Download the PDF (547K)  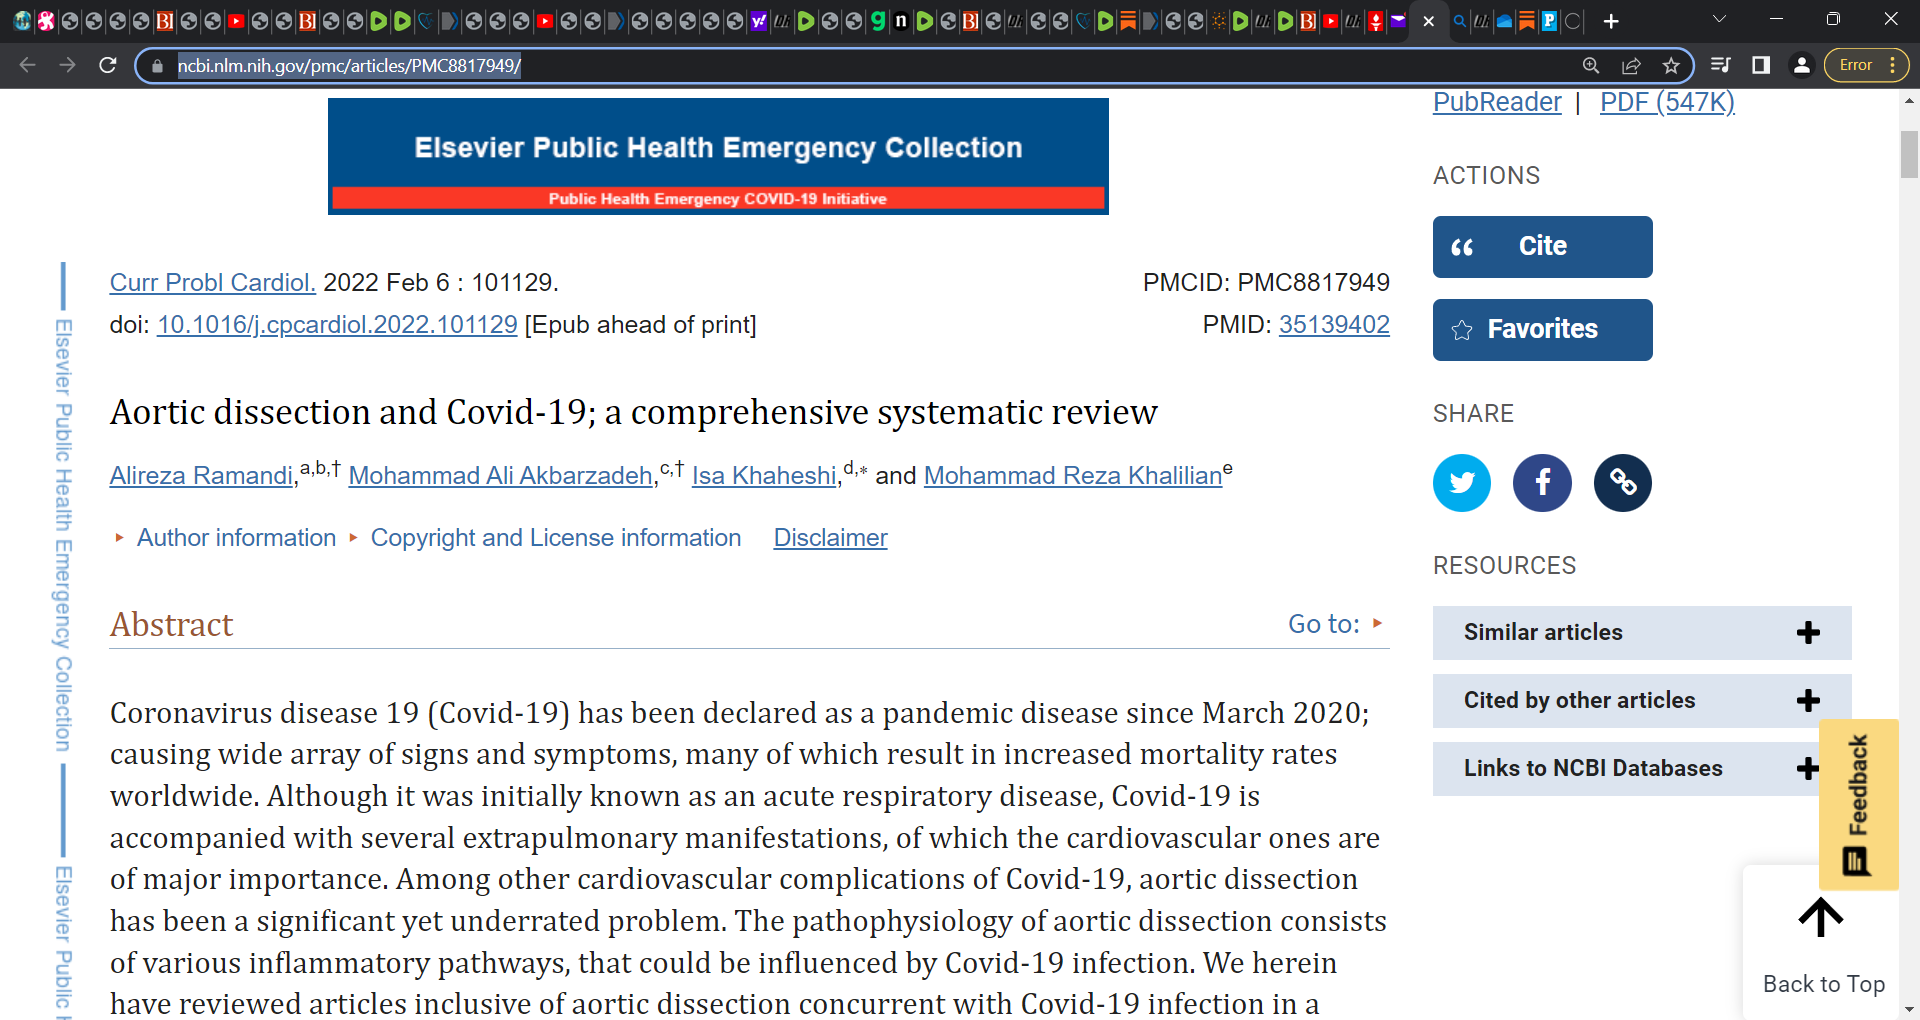point(1667,102)
